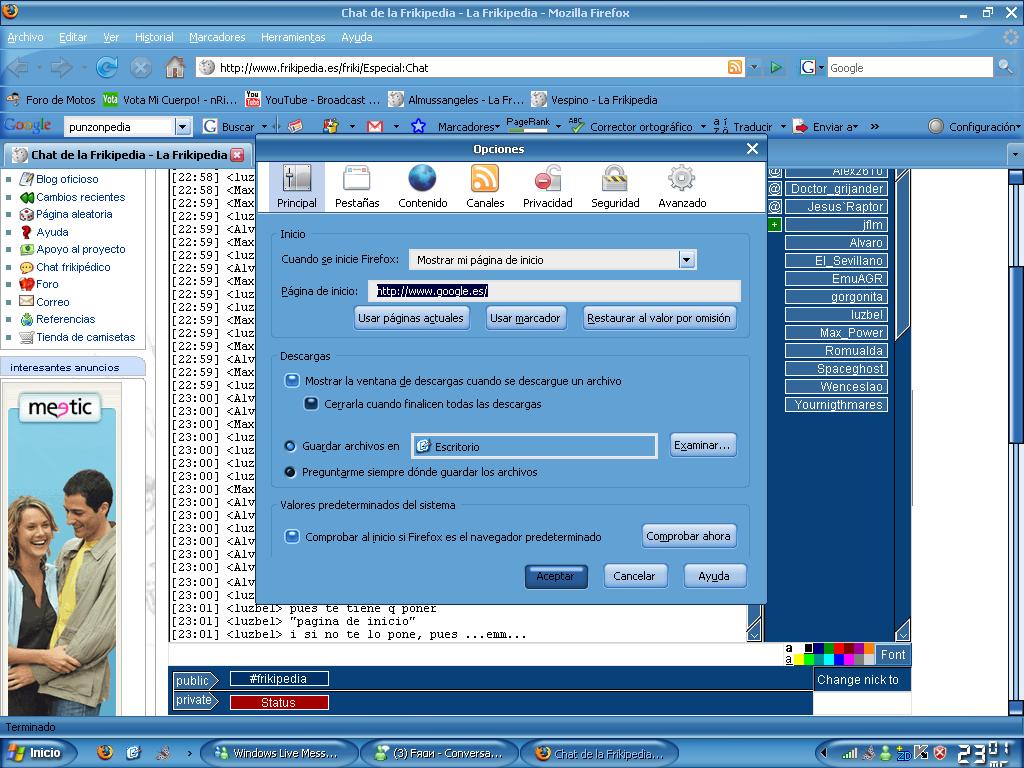1024x768 pixels.
Task: Select 'Guardar archivos en' radio button
Action: click(x=290, y=446)
